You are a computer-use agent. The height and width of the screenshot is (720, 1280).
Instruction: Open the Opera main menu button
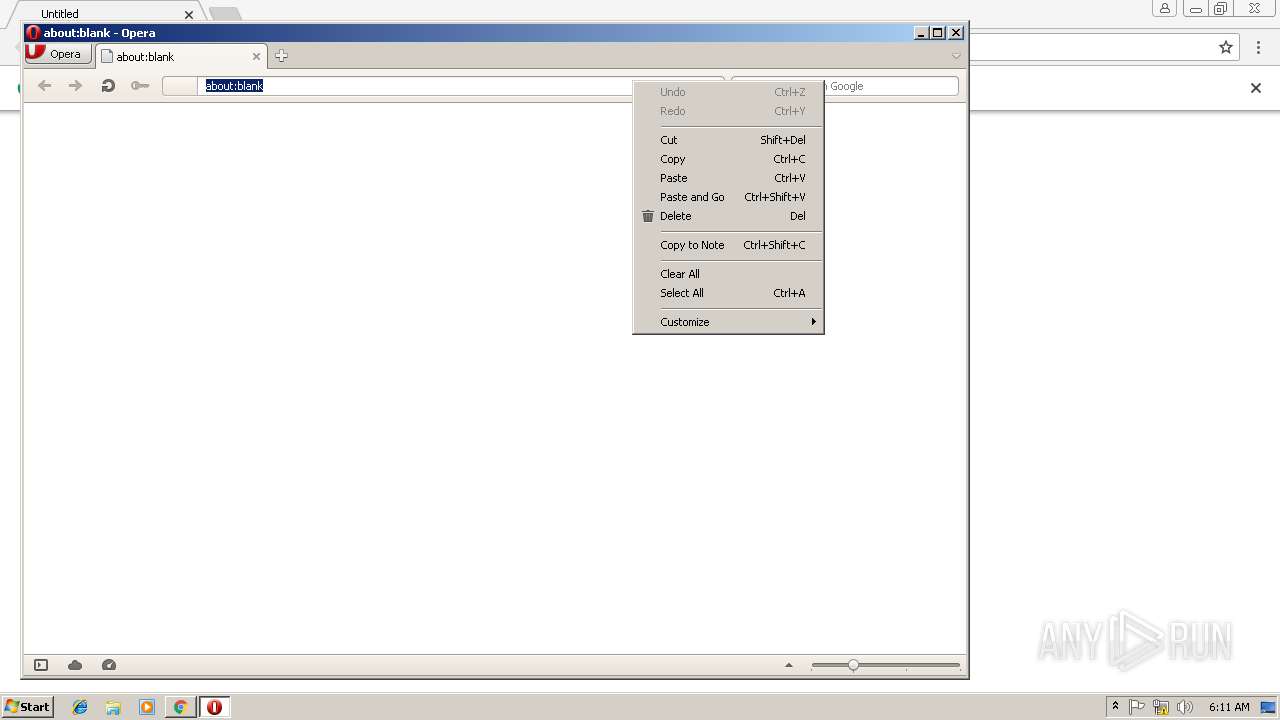pos(59,54)
